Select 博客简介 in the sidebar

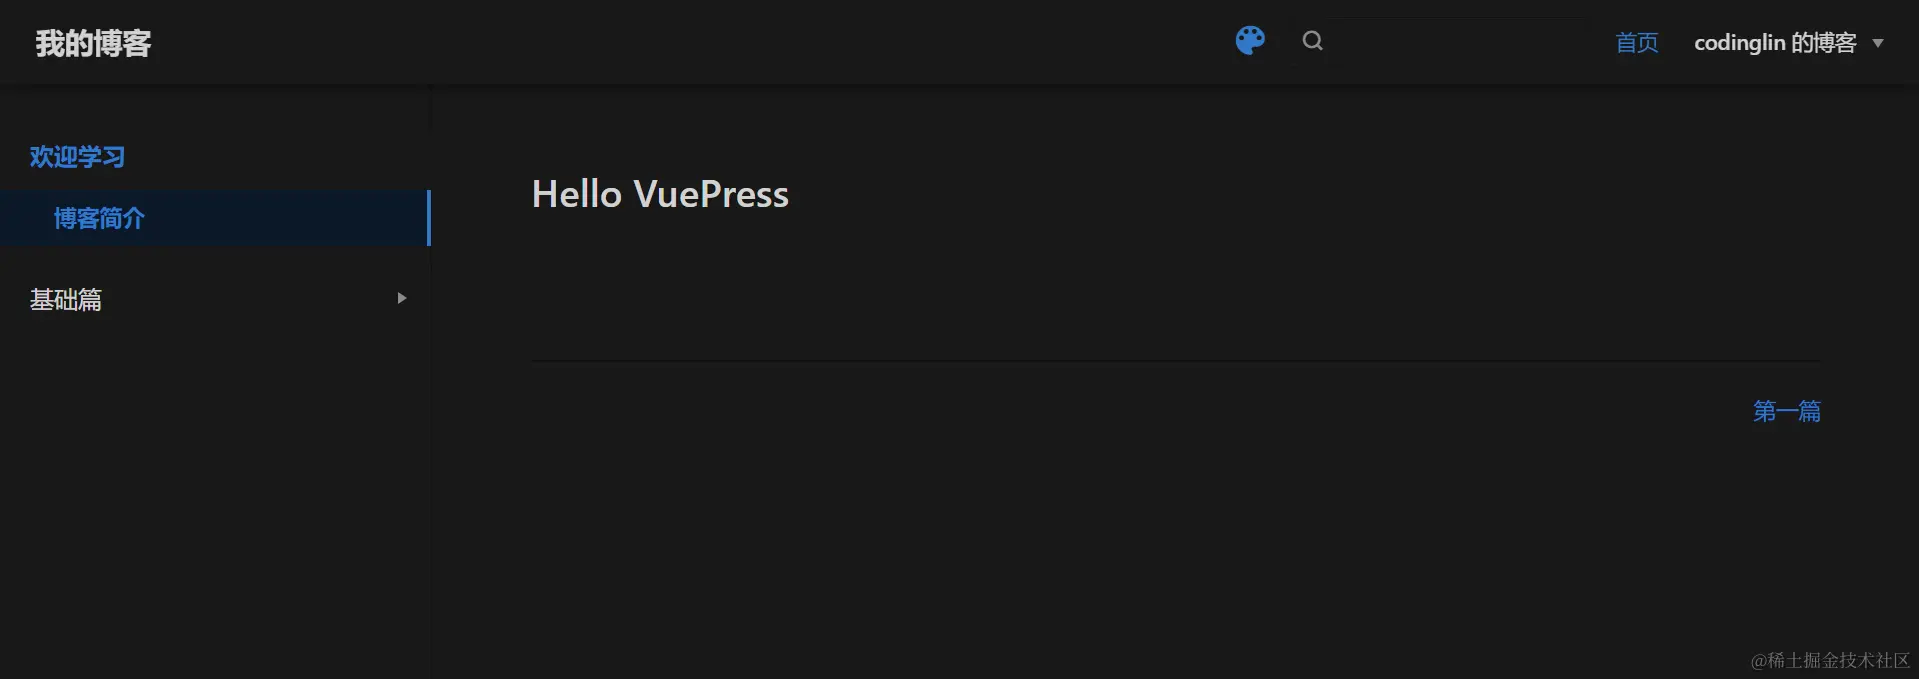pos(99,218)
